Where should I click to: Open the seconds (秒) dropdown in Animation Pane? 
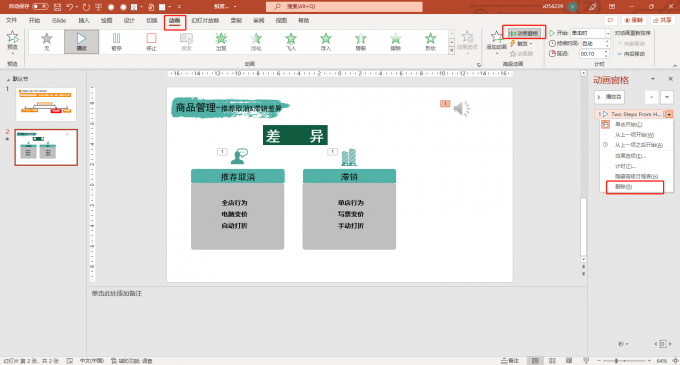[623, 344]
